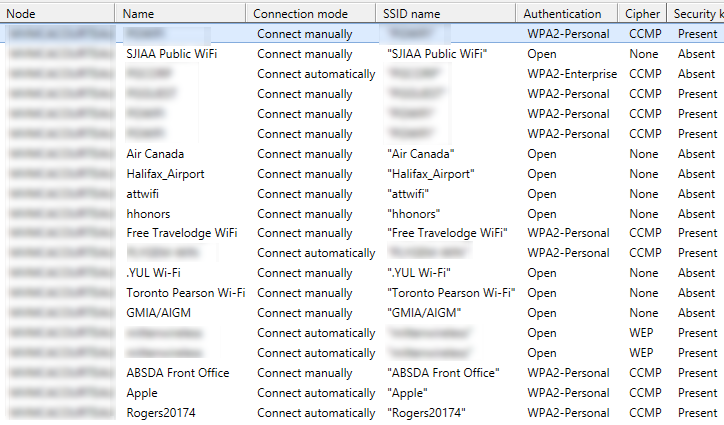
Task: Select the Toronto Pearson Wi-Fi row
Action: pyautogui.click(x=362, y=293)
